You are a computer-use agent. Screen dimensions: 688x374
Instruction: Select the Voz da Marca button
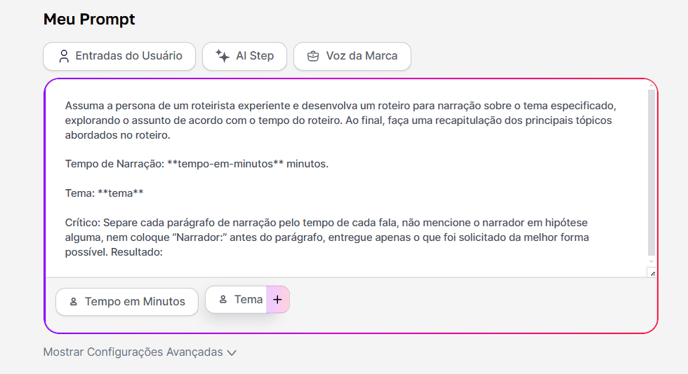(x=352, y=56)
